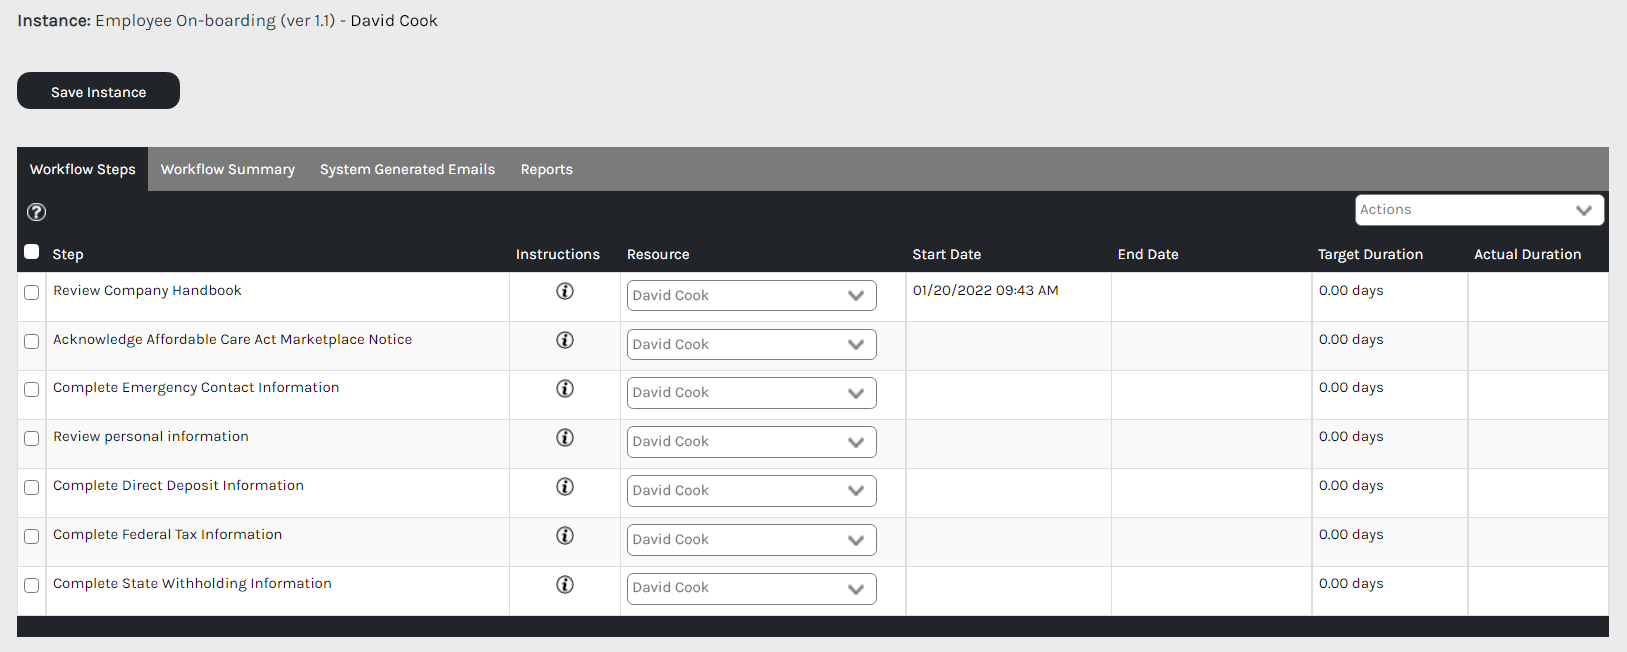Check the Complete Federal Tax Information checkbox
Image resolution: width=1627 pixels, height=652 pixels.
[x=32, y=537]
